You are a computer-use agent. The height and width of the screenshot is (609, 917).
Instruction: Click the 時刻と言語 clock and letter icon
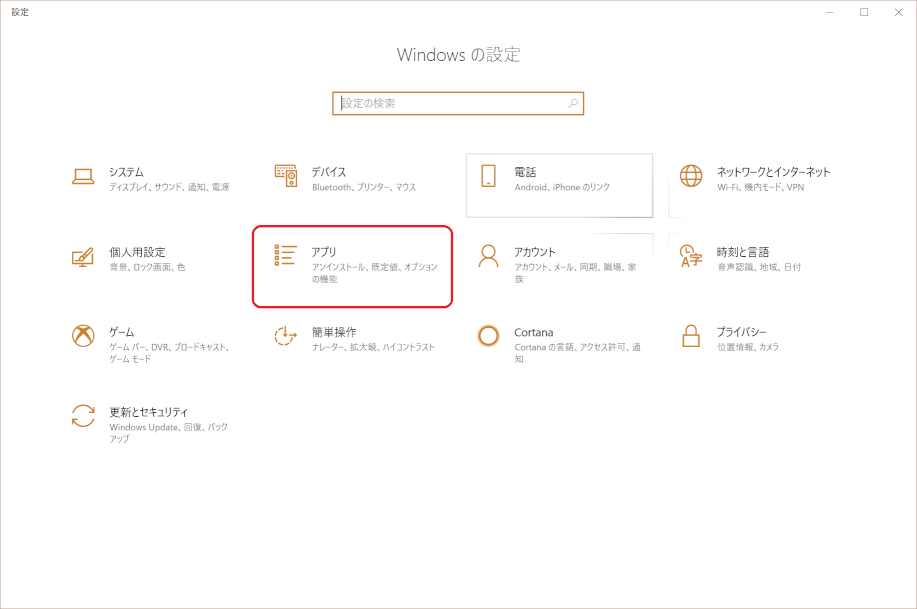tap(691, 256)
